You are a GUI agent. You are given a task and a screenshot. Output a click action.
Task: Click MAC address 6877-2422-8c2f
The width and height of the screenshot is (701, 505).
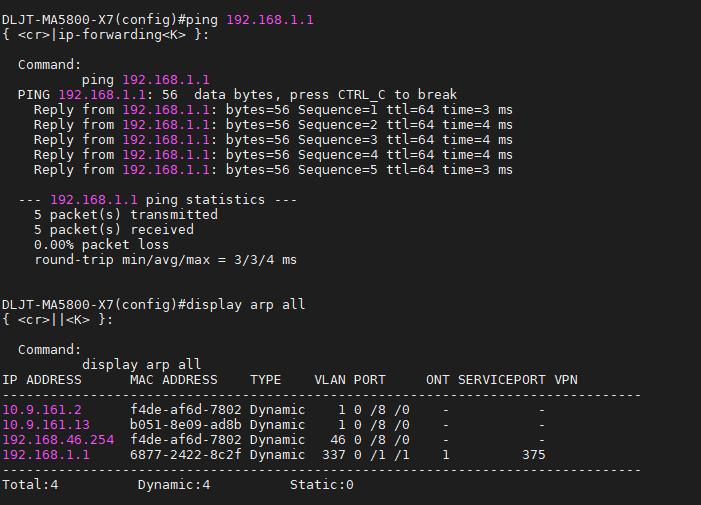[185, 455]
